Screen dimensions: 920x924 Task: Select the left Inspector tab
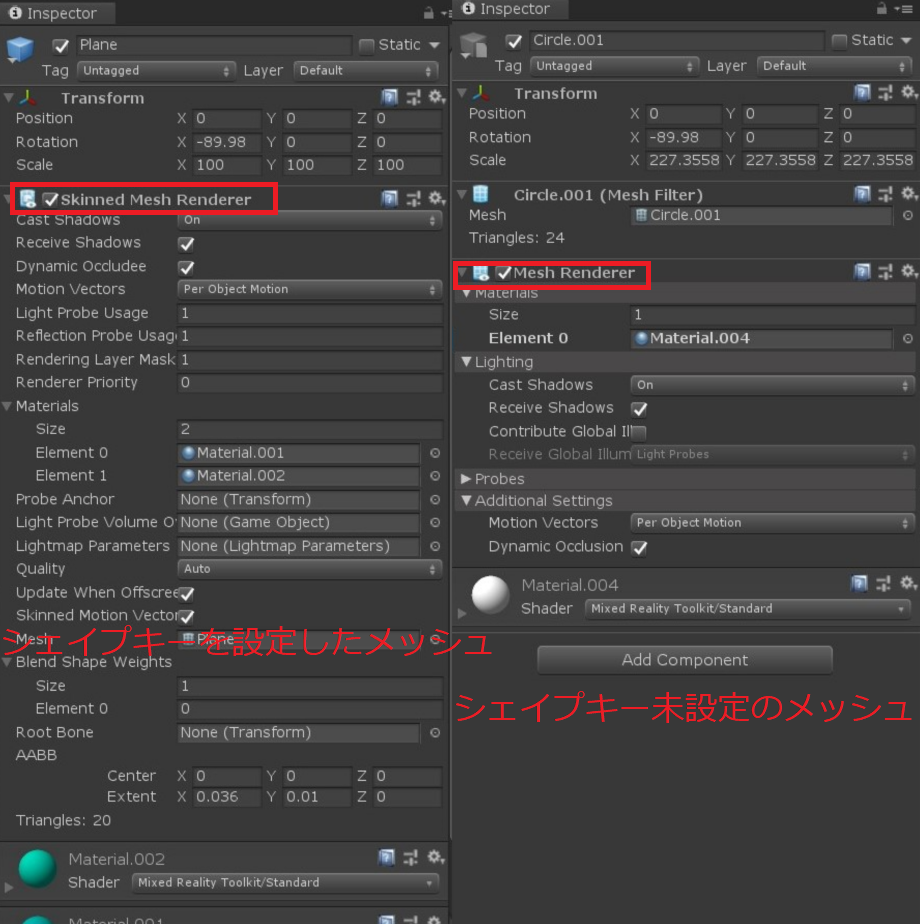(57, 13)
